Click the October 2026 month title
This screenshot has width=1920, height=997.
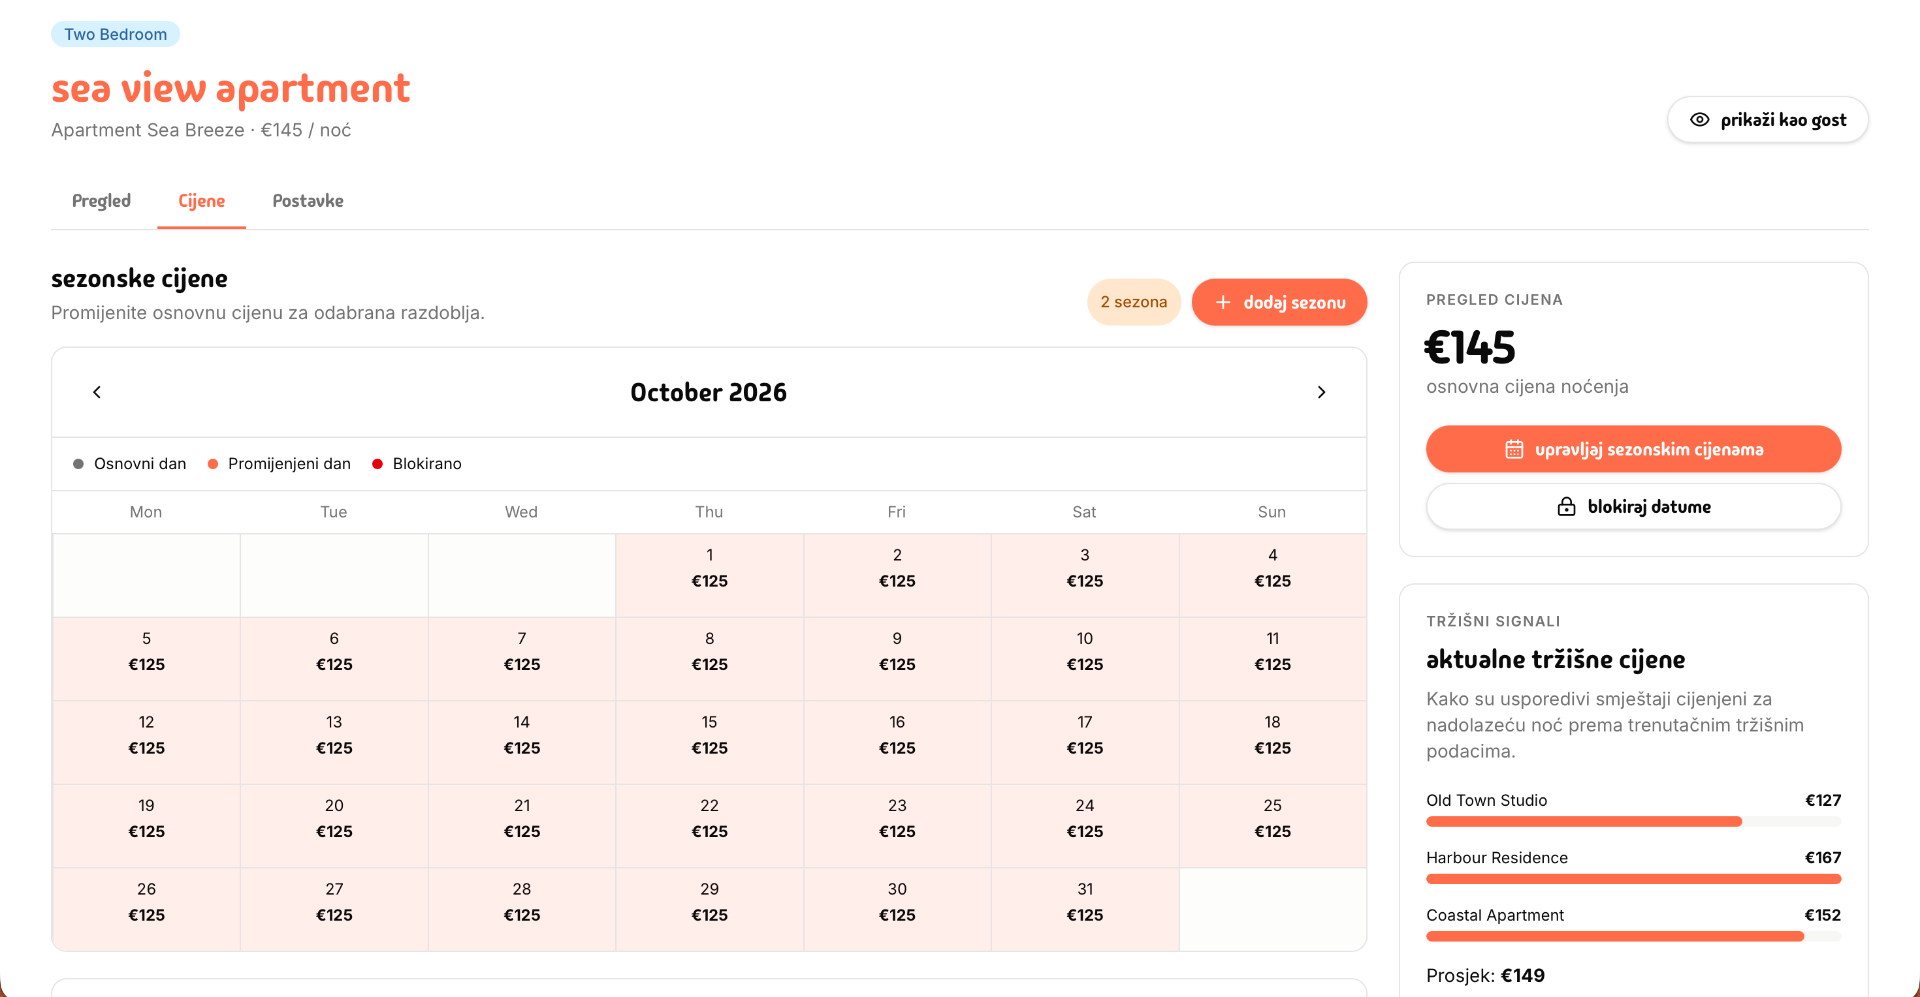point(708,392)
